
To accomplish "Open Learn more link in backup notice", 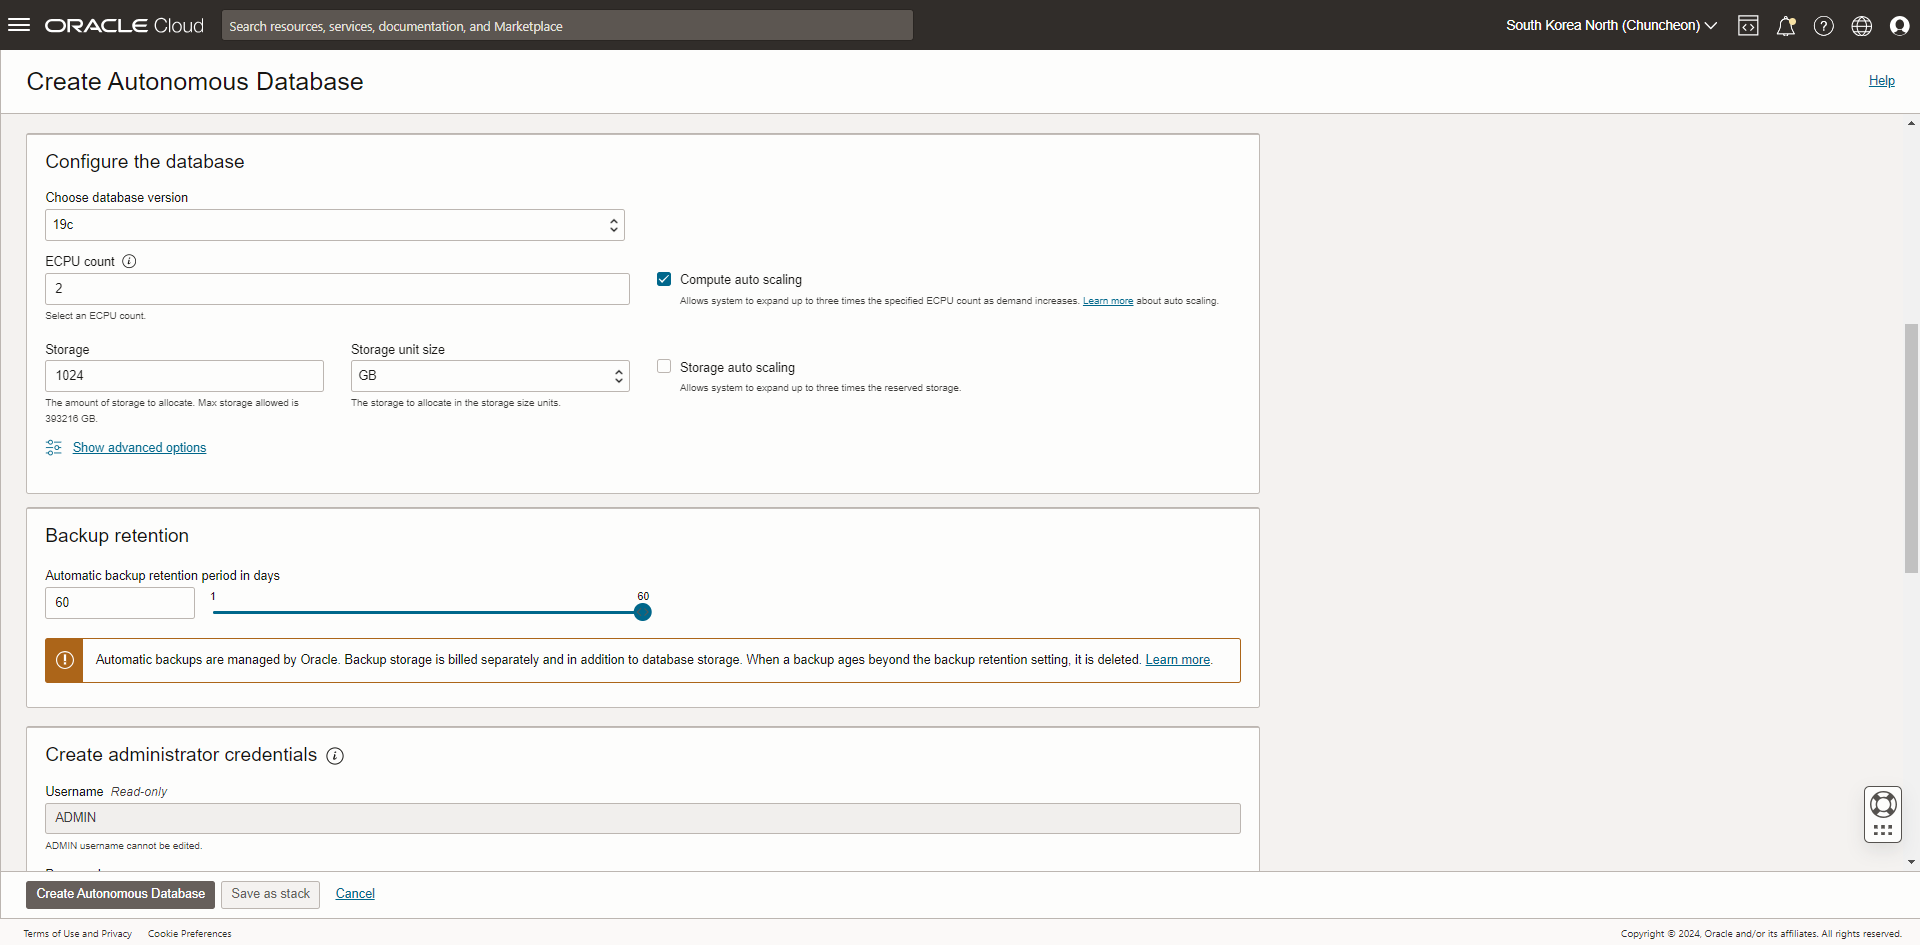I will click(x=1178, y=660).
